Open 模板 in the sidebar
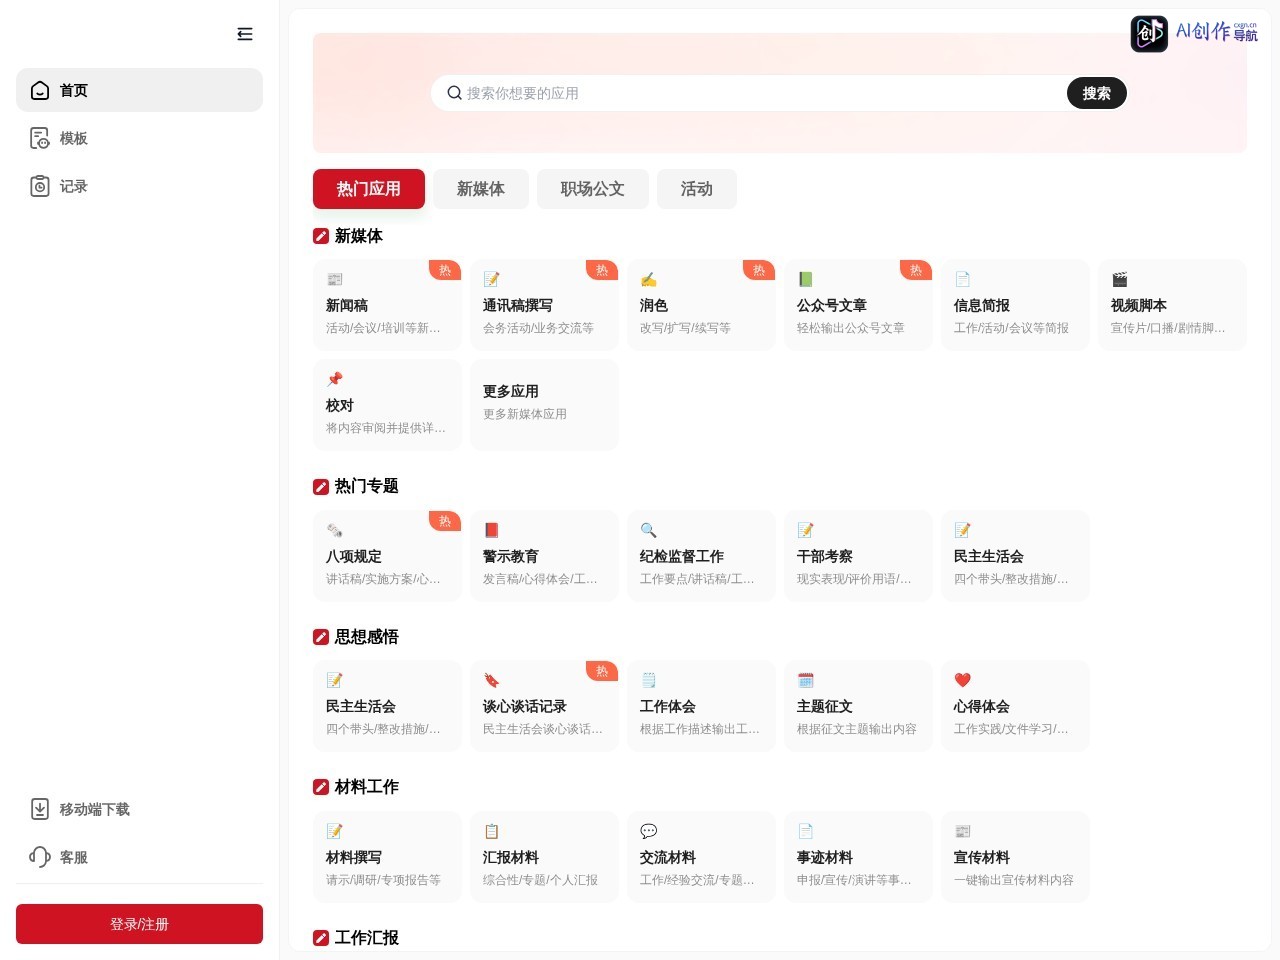The height and width of the screenshot is (960, 1280). 139,138
